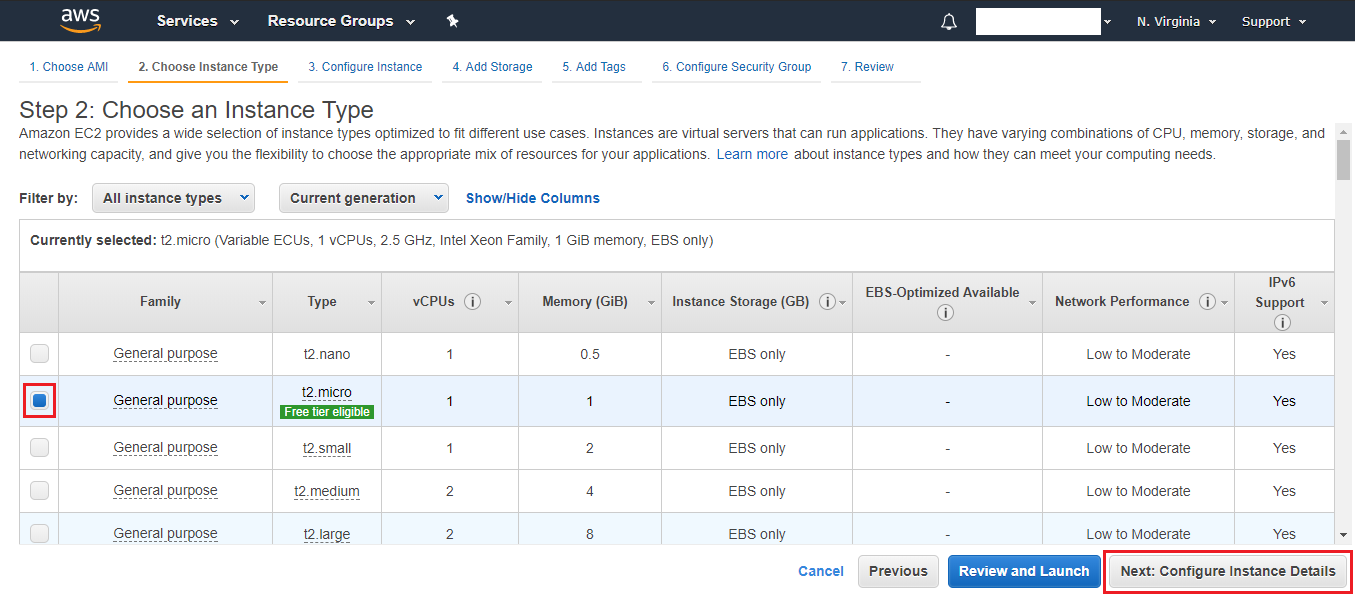Open the Current generation dropdown

click(364, 198)
